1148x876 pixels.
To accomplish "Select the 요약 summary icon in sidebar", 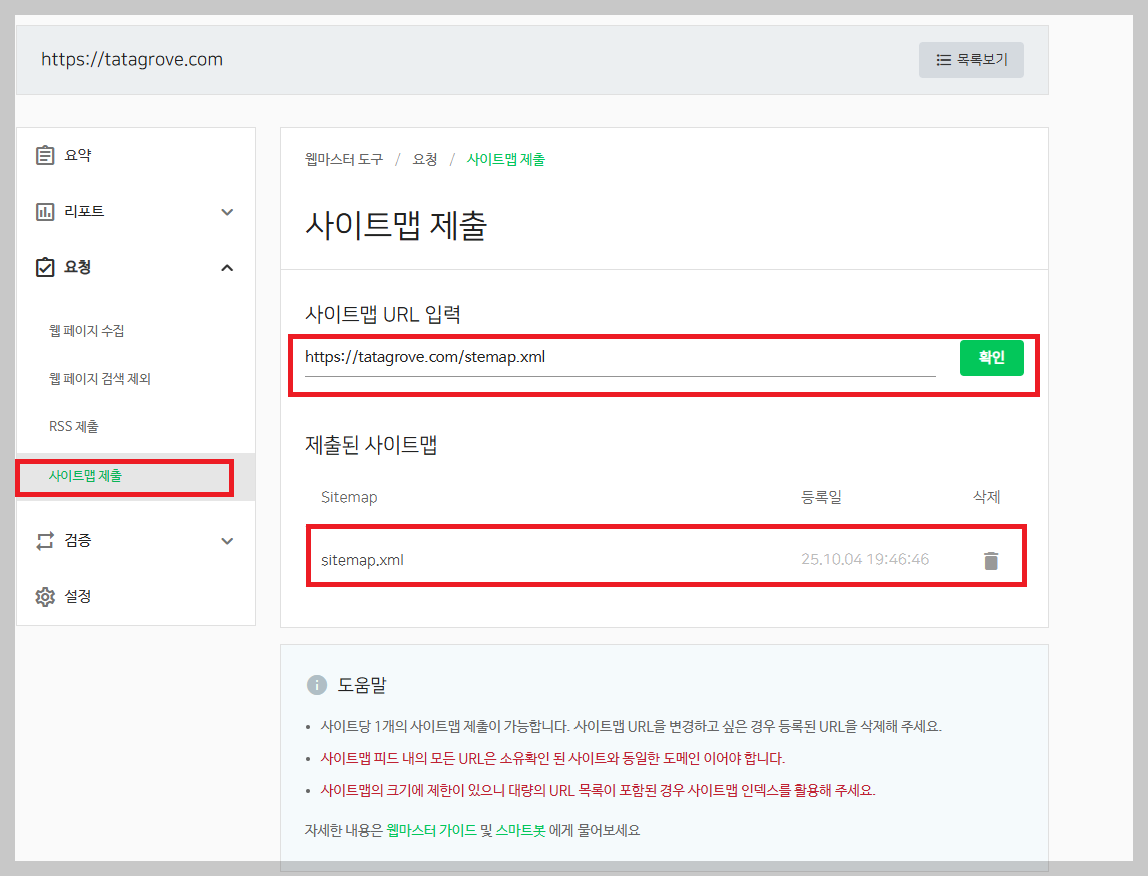I will [x=46, y=155].
